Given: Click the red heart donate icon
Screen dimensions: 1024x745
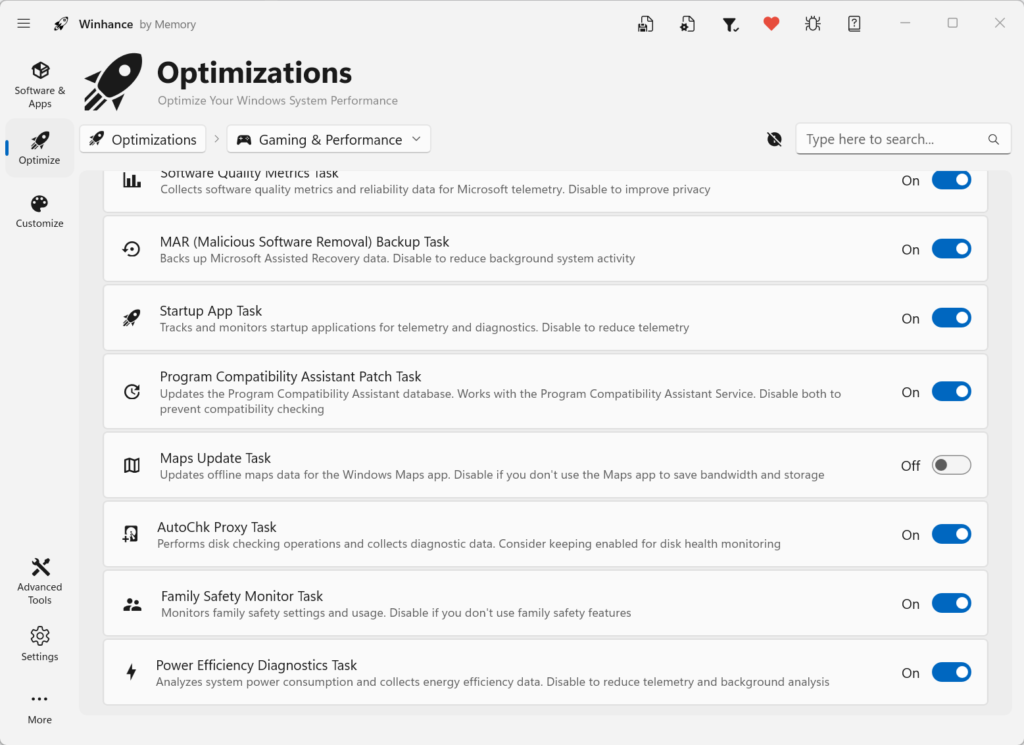Looking at the screenshot, I should pyautogui.click(x=771, y=24).
